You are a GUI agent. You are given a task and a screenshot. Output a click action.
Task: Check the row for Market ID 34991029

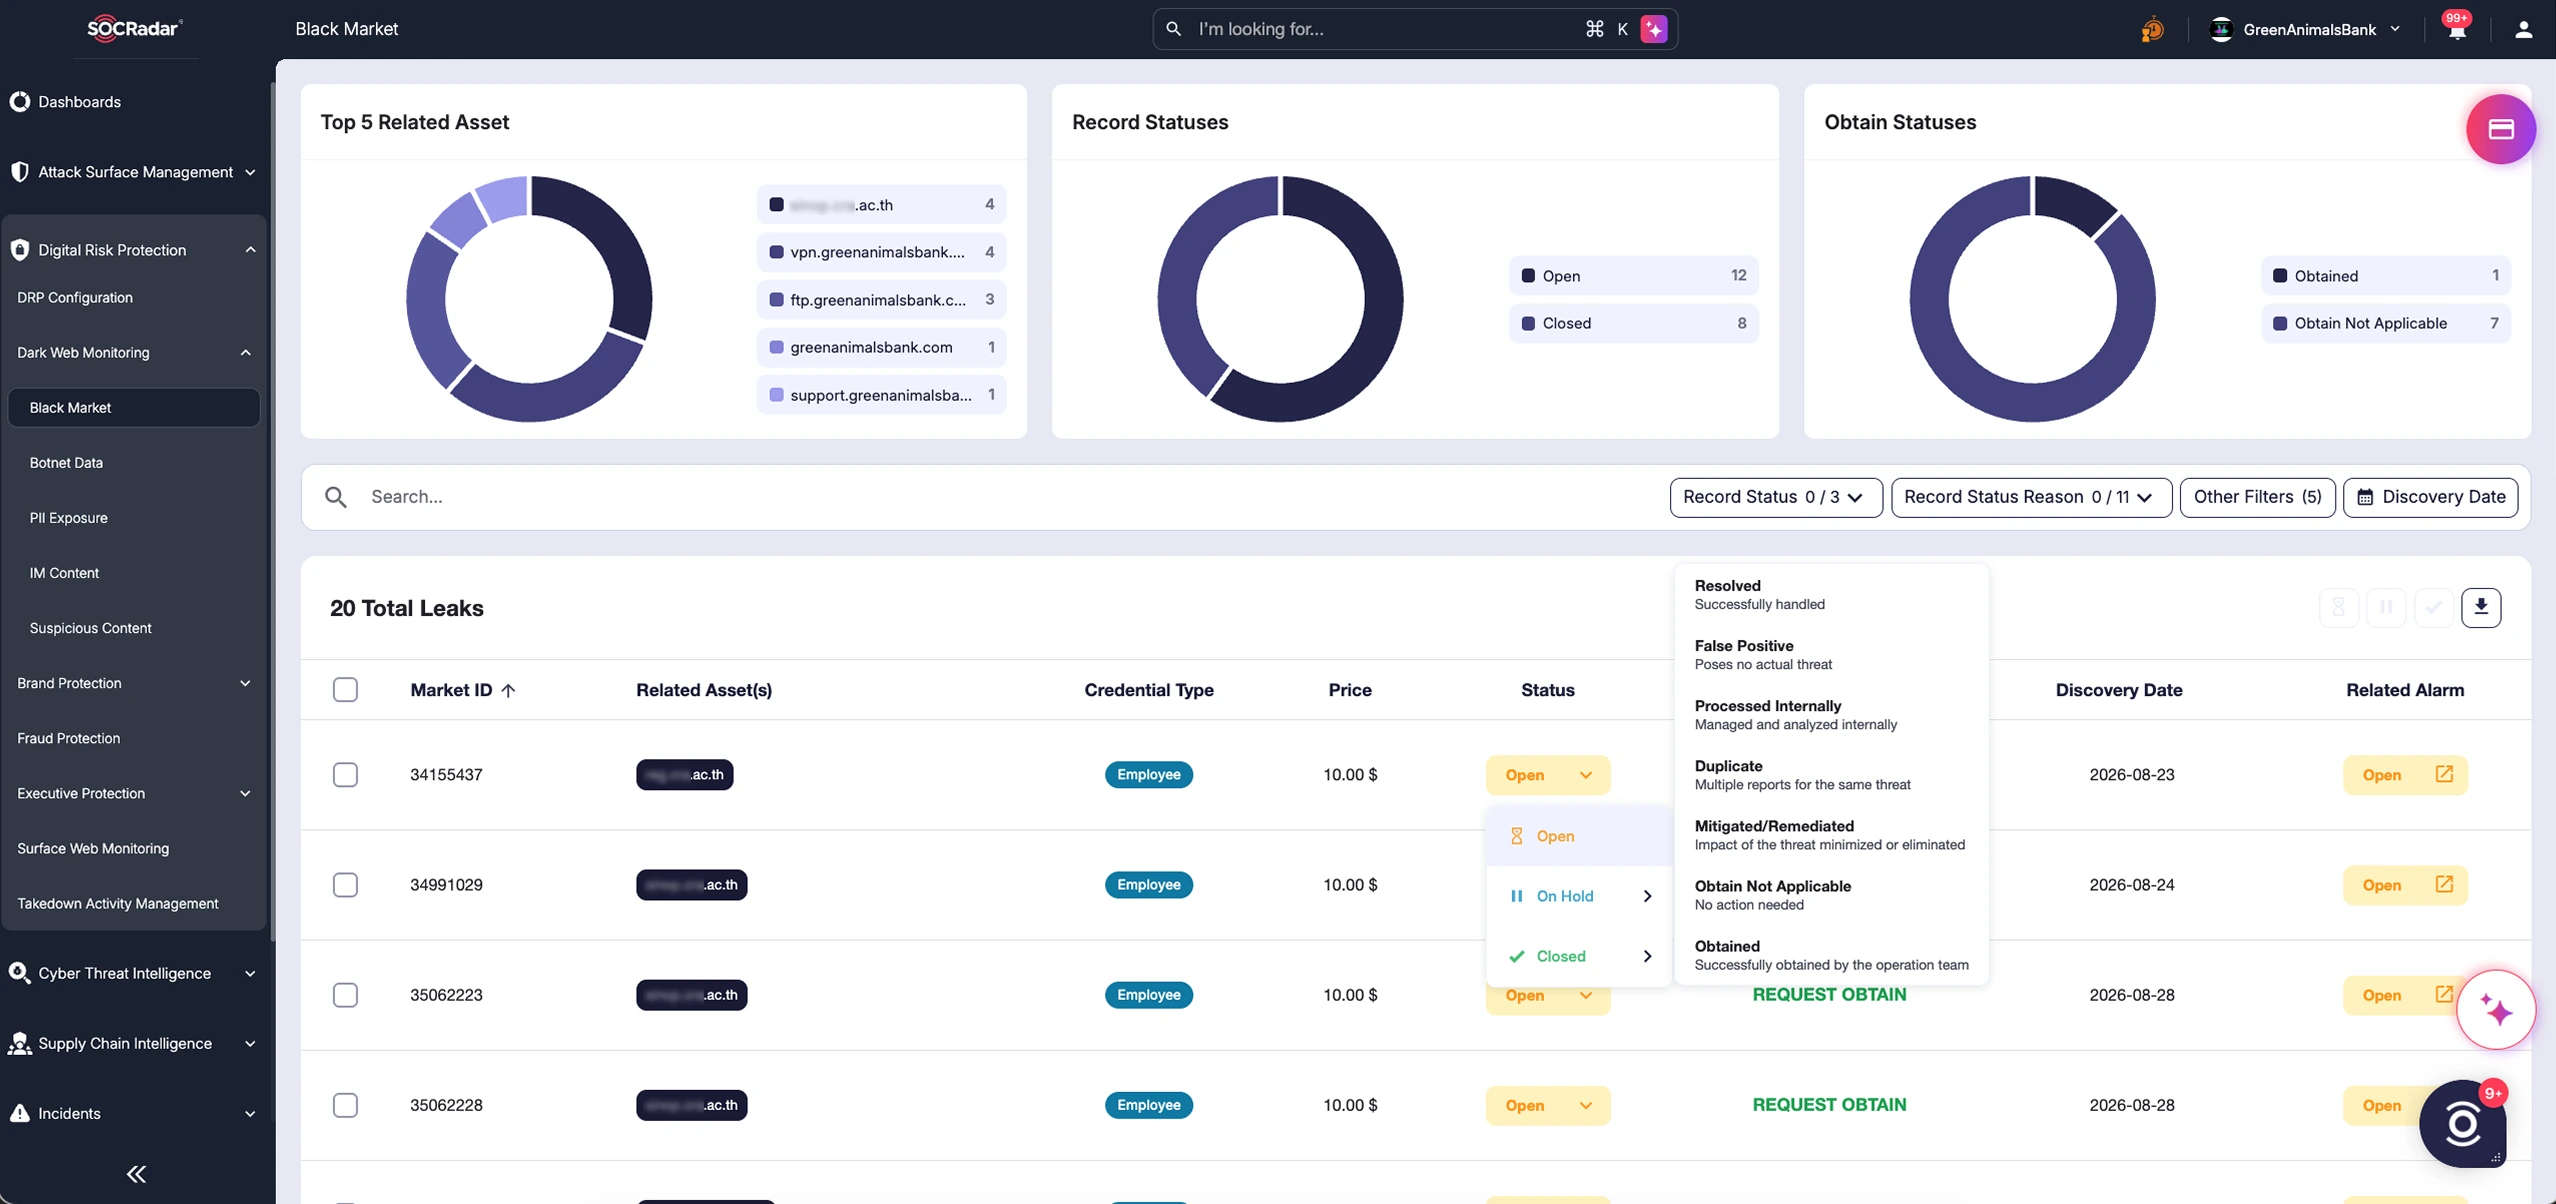point(345,884)
